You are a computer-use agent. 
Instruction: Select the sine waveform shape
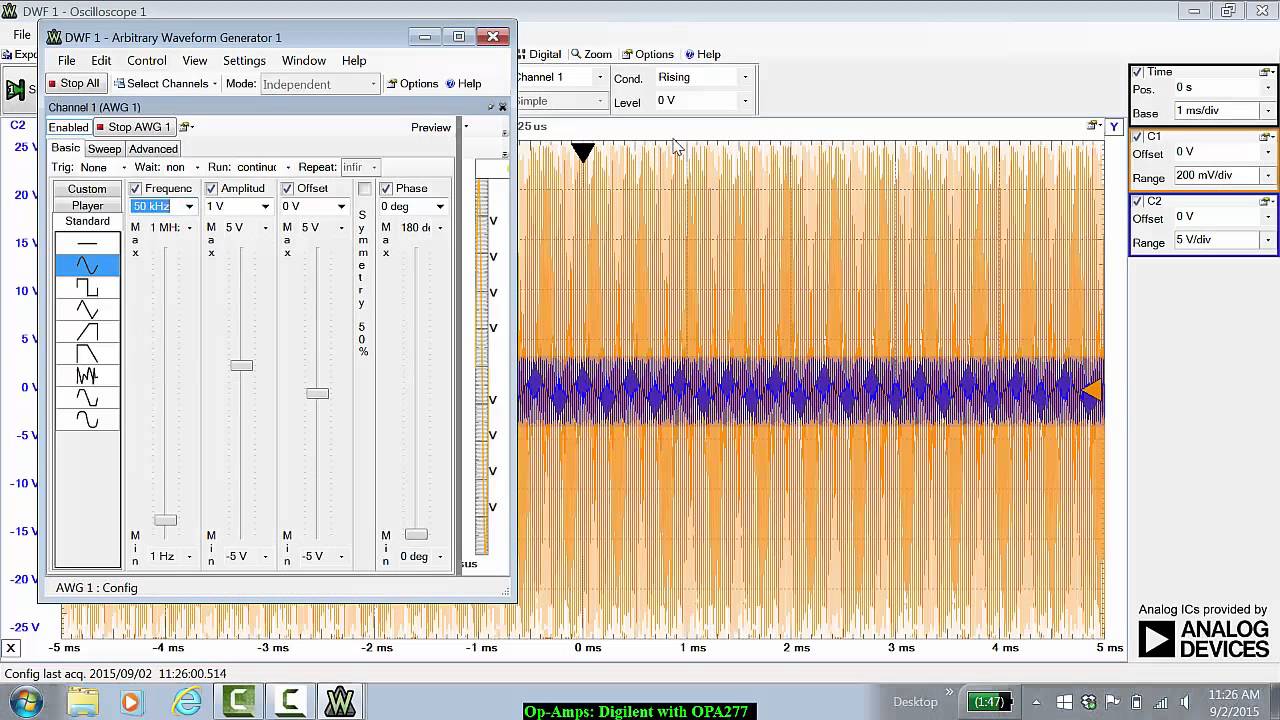[87, 265]
